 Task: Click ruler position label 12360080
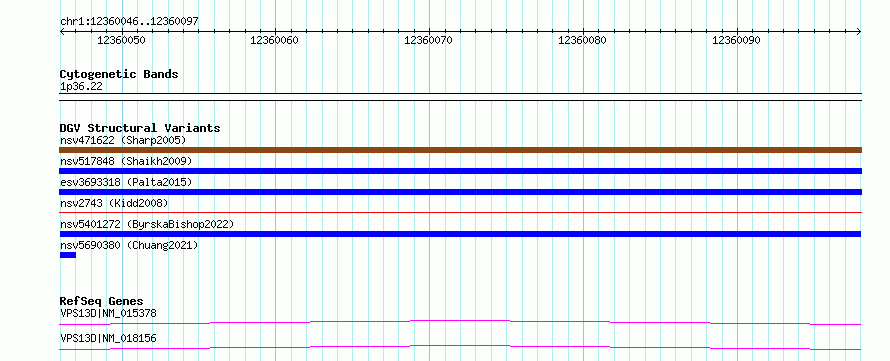coord(582,40)
